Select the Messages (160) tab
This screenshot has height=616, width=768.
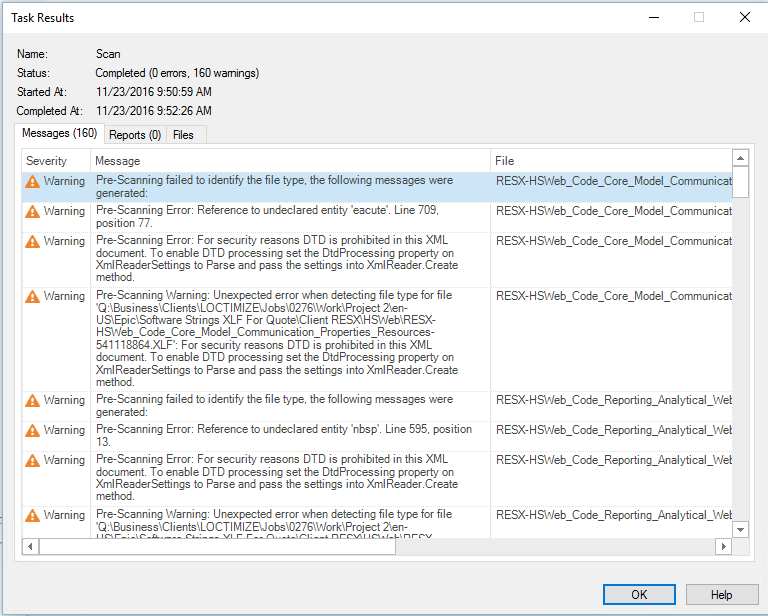tap(59, 134)
